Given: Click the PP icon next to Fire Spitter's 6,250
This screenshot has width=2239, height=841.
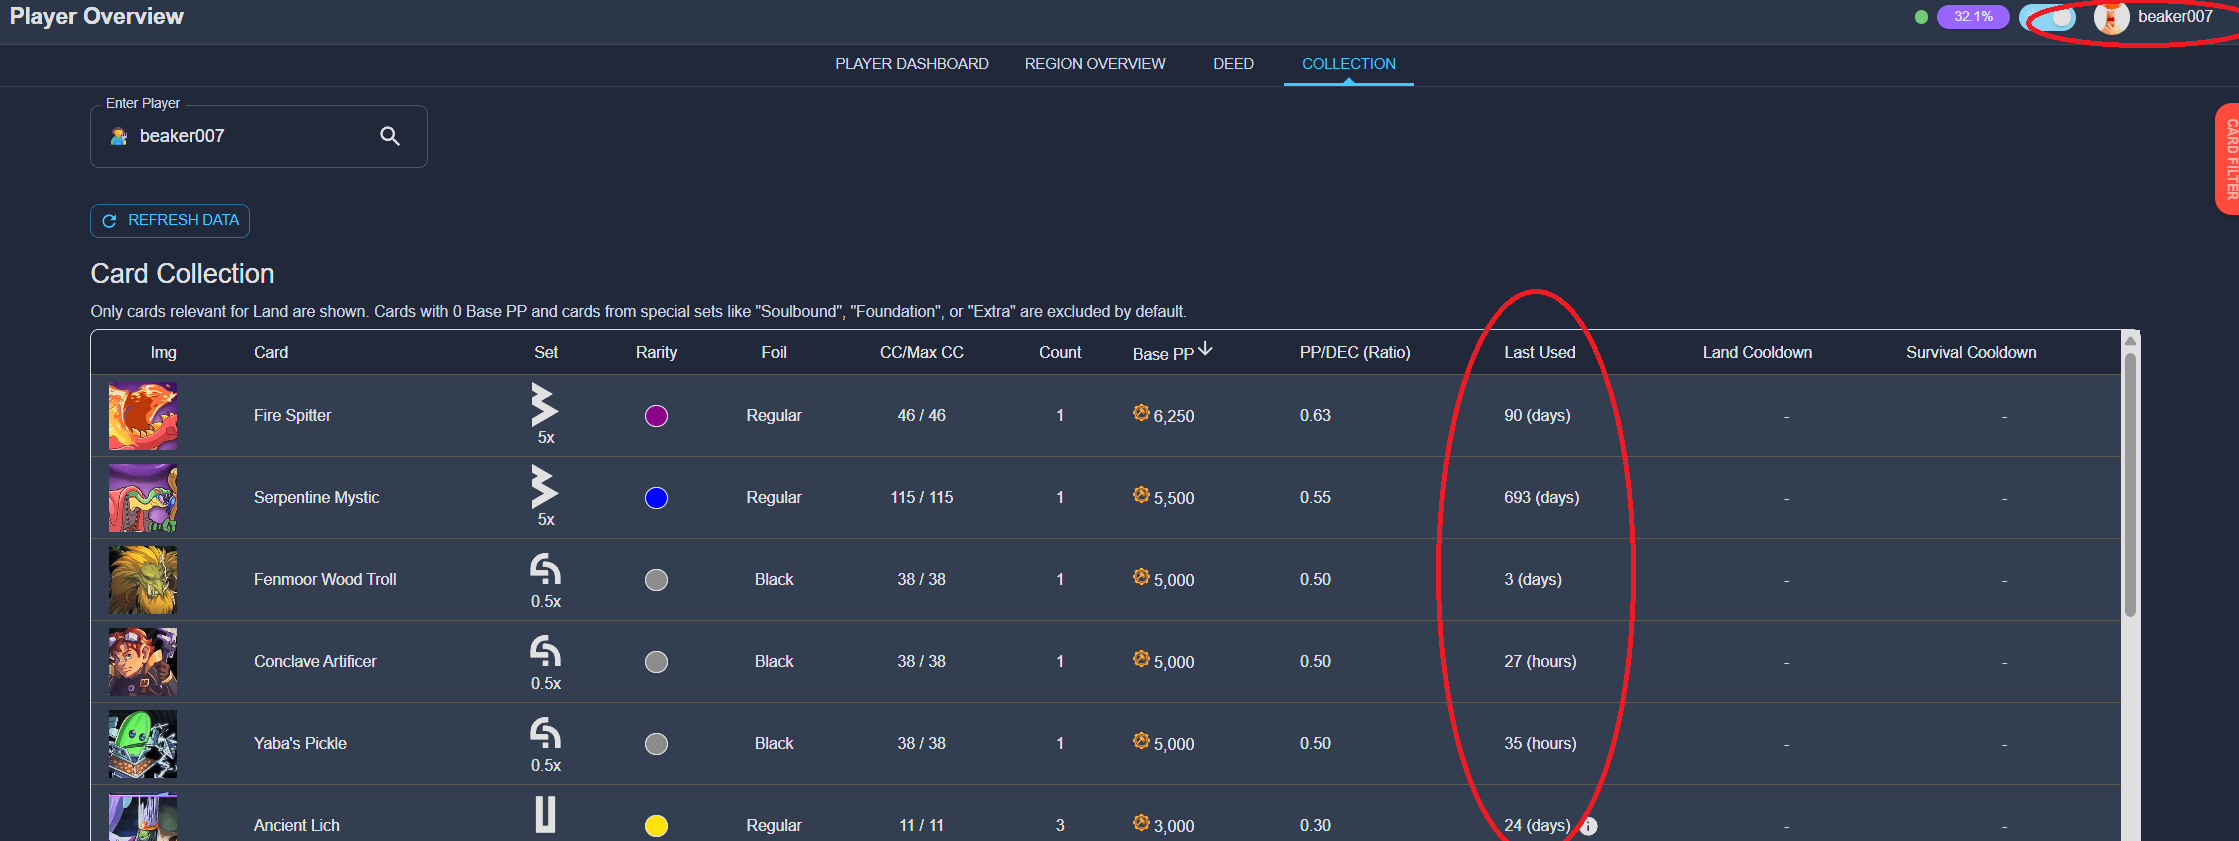Looking at the screenshot, I should click(1141, 413).
